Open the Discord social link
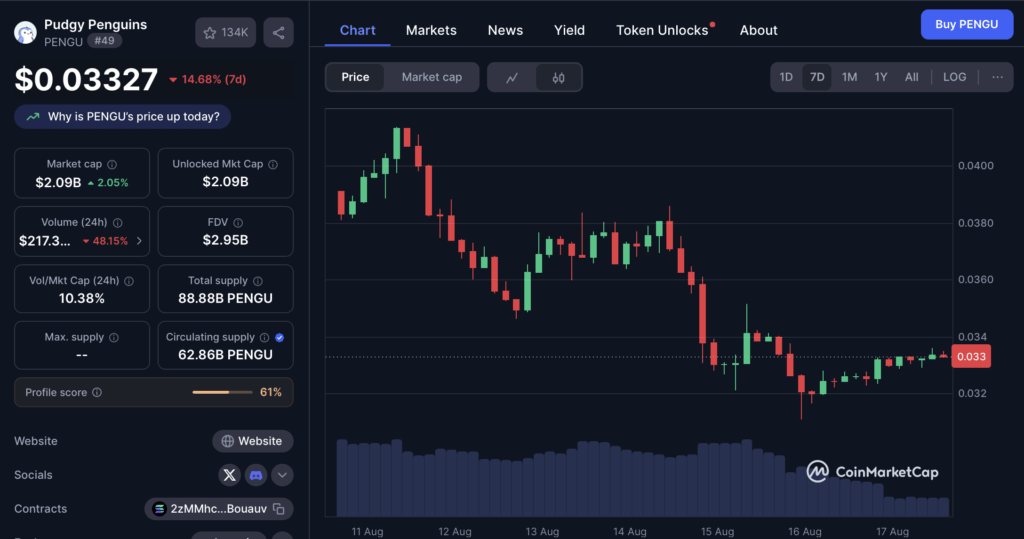1024x539 pixels. (256, 475)
